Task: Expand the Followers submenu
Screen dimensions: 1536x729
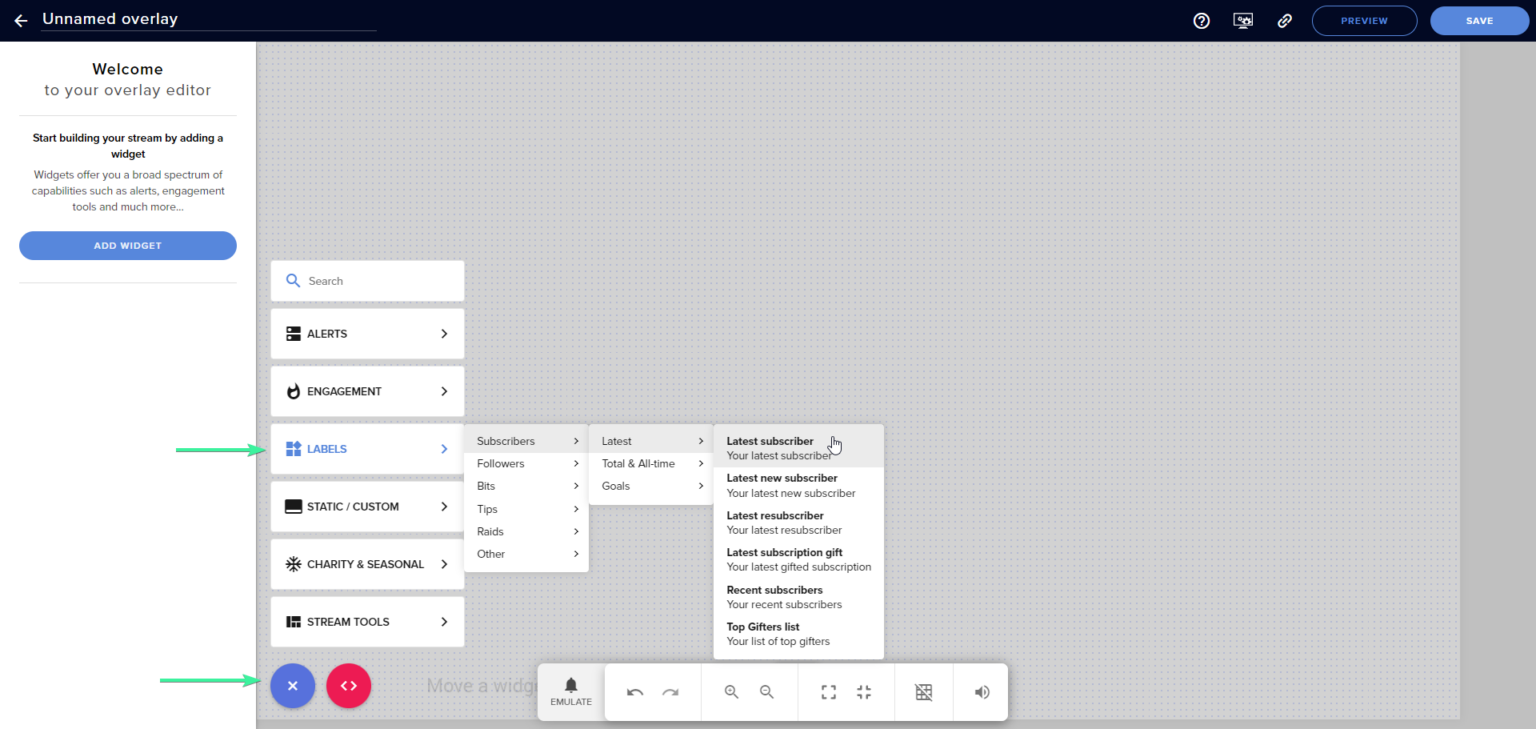Action: 525,463
